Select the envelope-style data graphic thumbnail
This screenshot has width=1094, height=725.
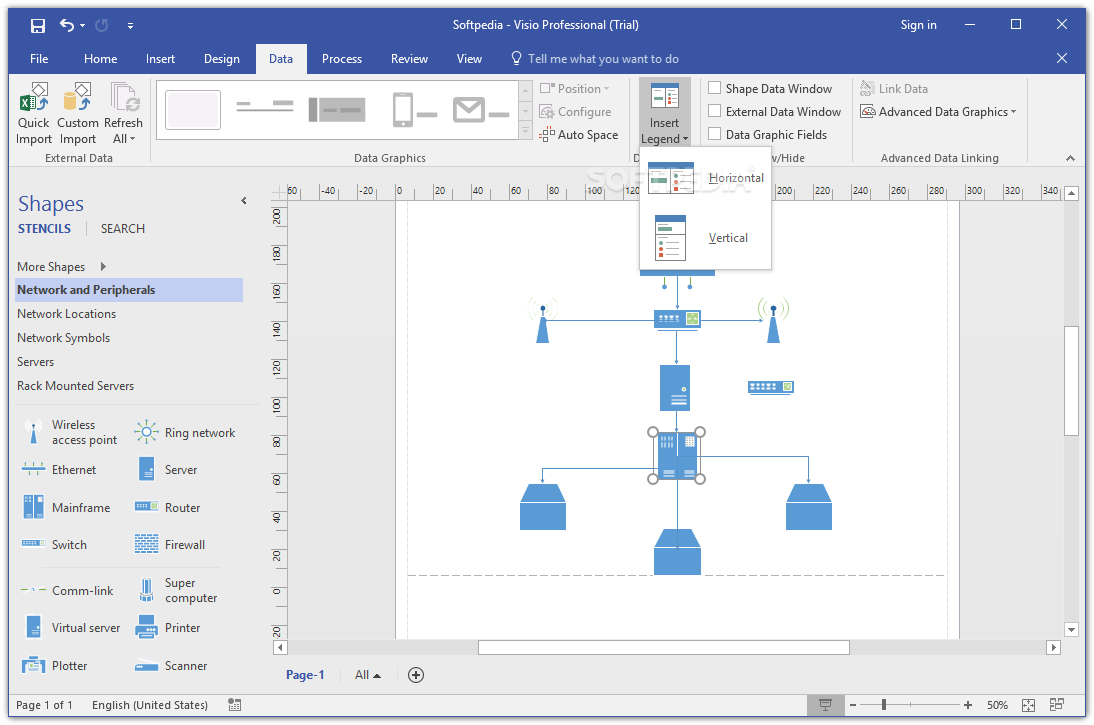click(x=481, y=110)
